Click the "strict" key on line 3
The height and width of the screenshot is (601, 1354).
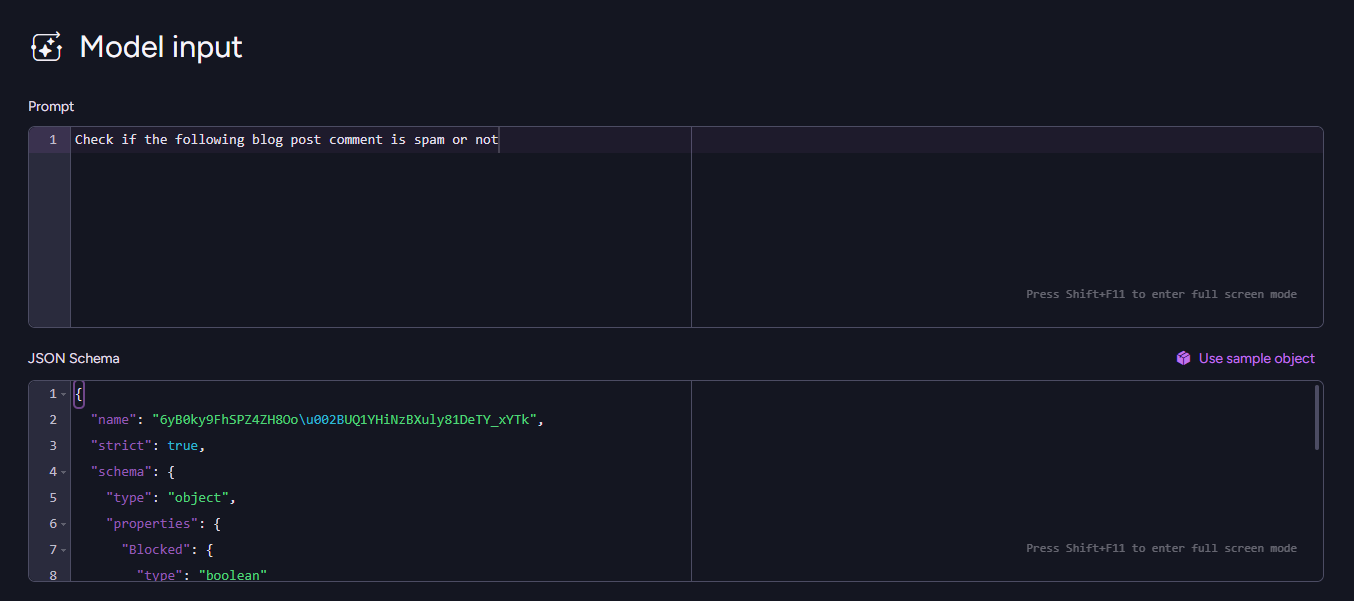pos(121,446)
